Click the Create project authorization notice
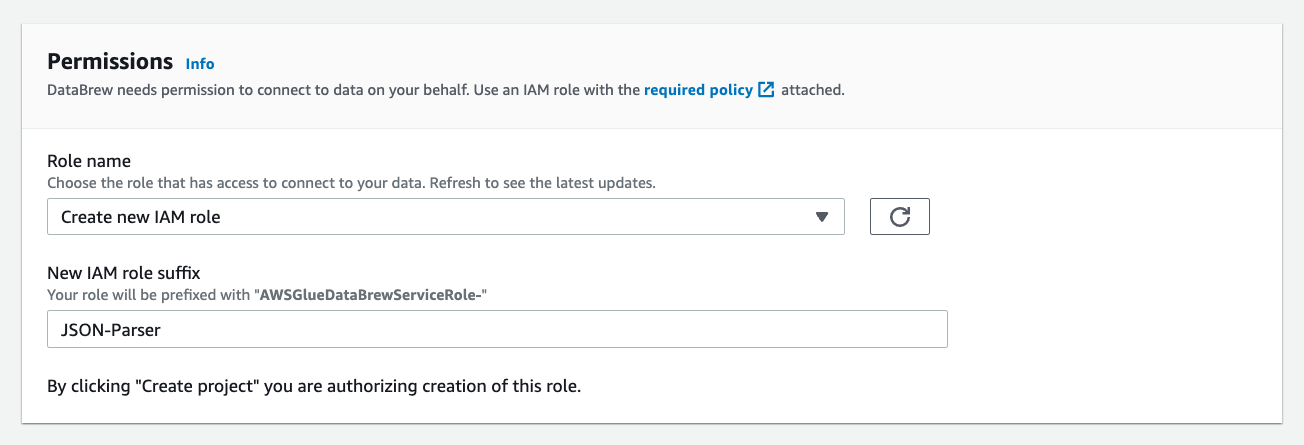 coord(314,386)
